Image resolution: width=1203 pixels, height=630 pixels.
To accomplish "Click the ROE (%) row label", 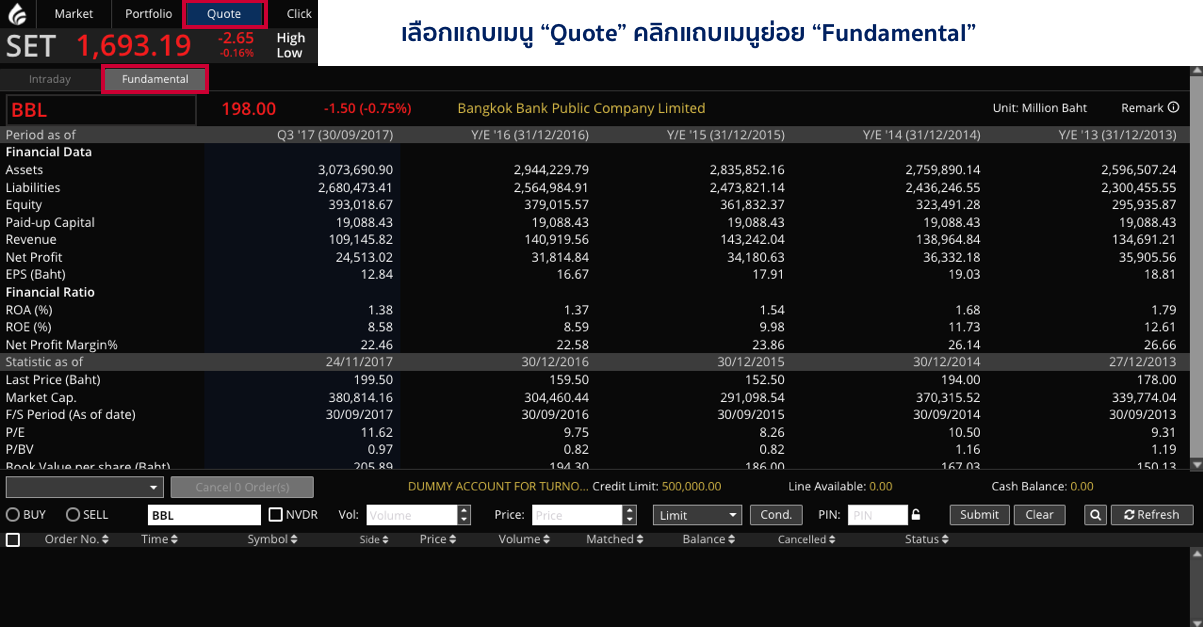I will [x=31, y=327].
